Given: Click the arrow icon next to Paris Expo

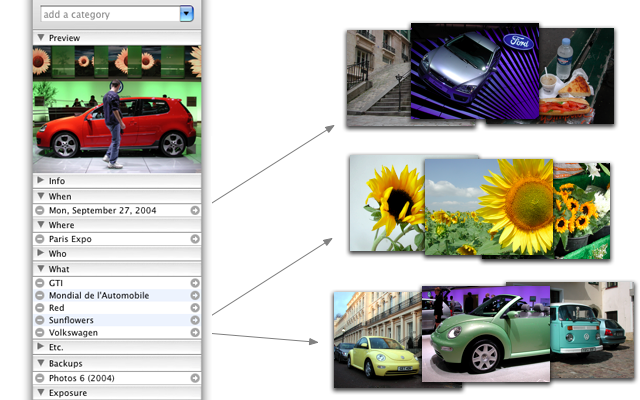Looking at the screenshot, I should (196, 239).
